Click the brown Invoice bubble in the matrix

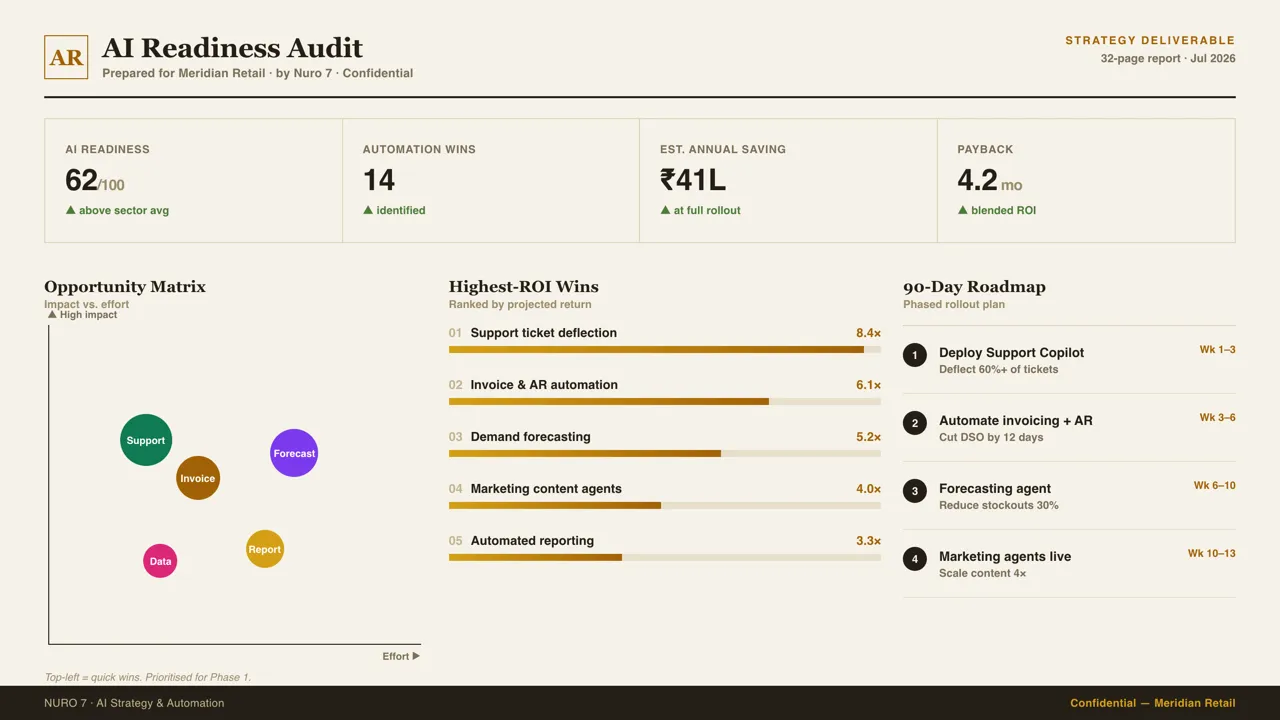pyautogui.click(x=198, y=478)
